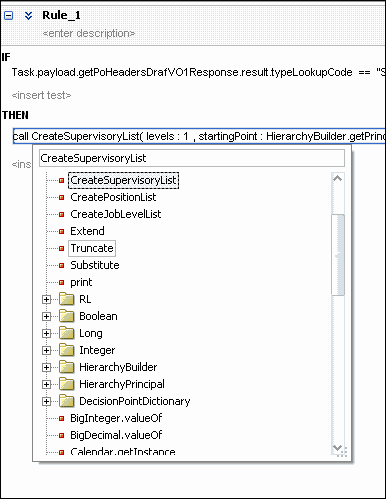Click the red icon beside CreatePositionList
Image resolution: width=386 pixels, height=499 pixels.
coord(61,198)
